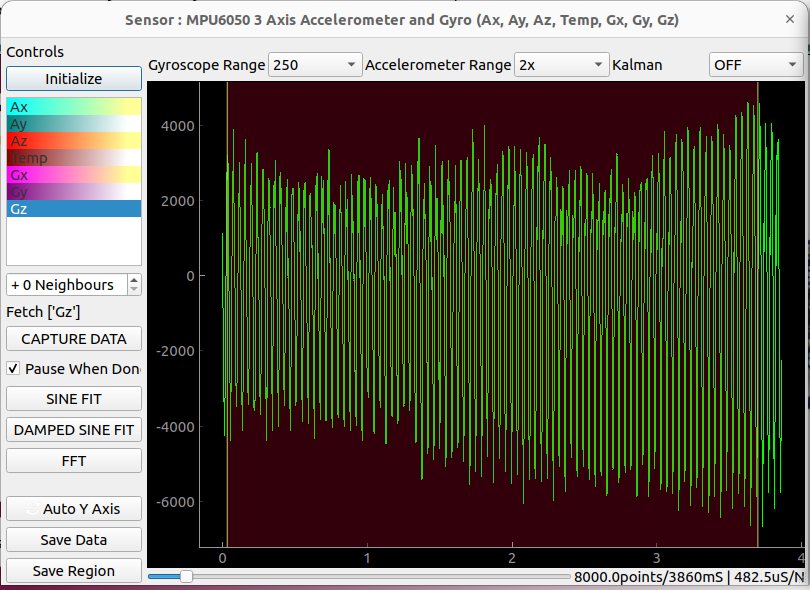This screenshot has width=810, height=590.
Task: Click the horizontal slider handle below plot
Action: pyautogui.click(x=186, y=576)
